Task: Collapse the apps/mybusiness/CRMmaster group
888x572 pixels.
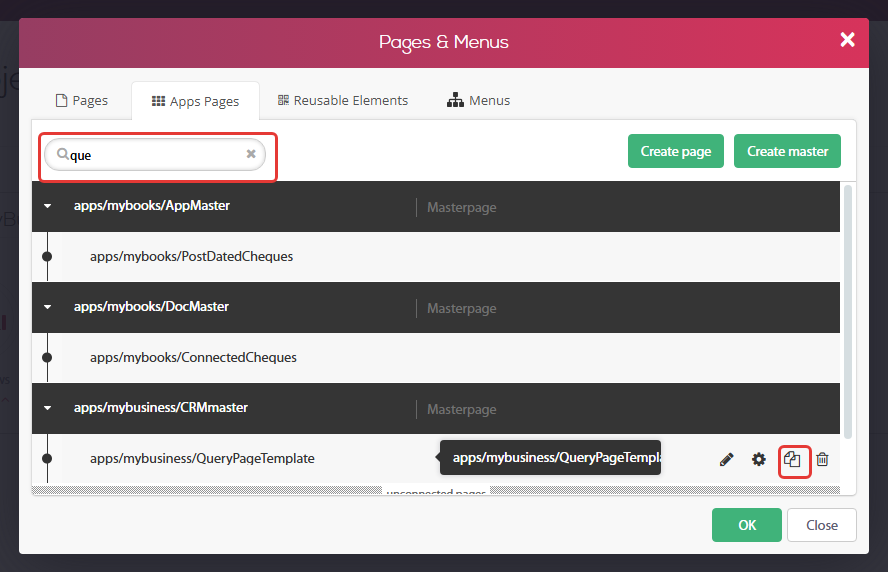Action: [48, 408]
